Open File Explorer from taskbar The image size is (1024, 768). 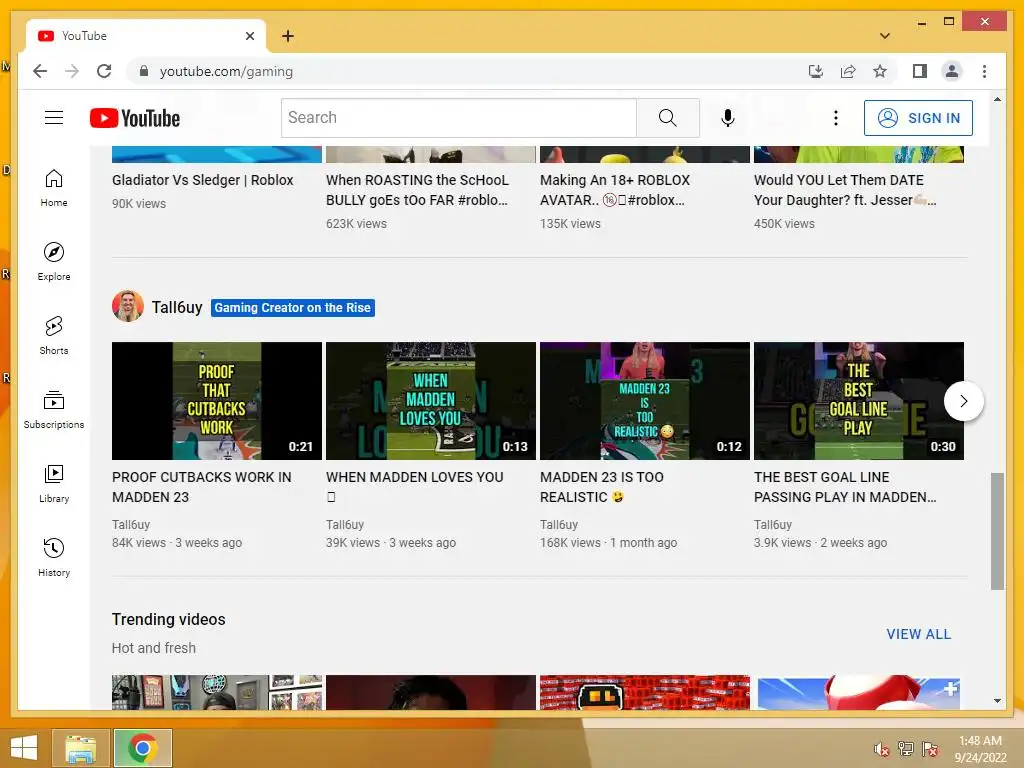(80, 748)
